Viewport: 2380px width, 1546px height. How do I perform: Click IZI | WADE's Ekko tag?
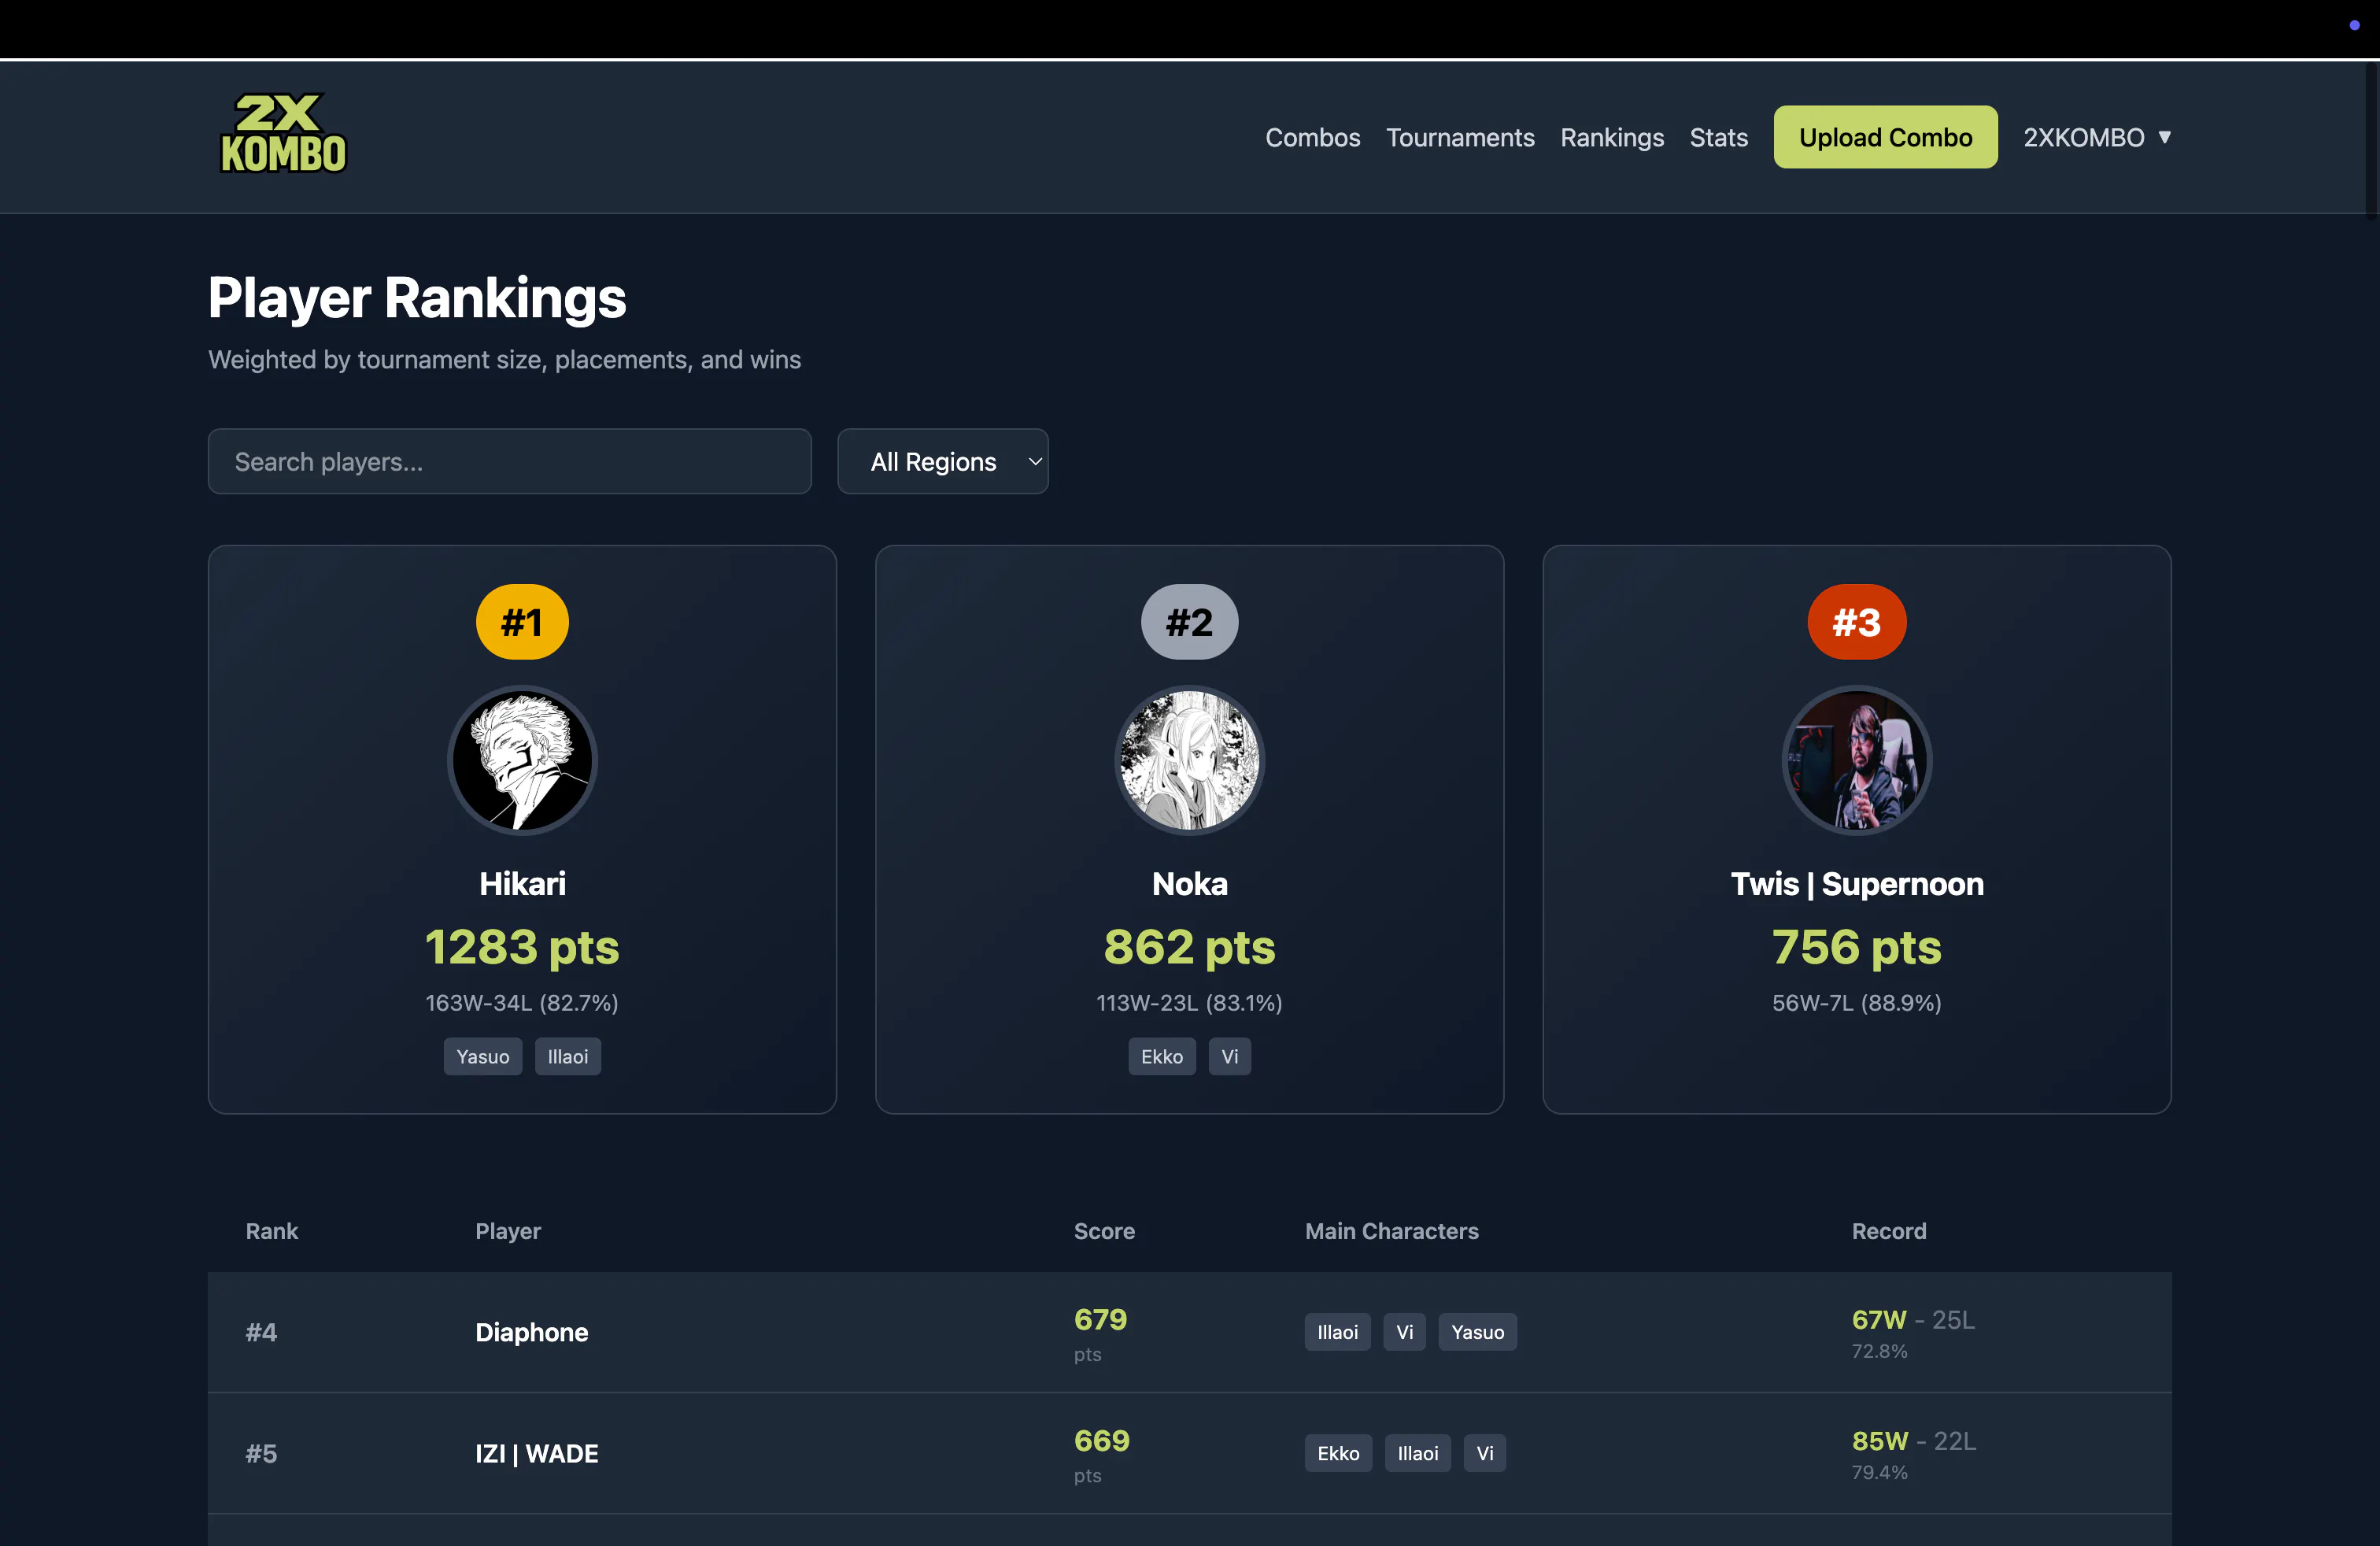click(1338, 1453)
